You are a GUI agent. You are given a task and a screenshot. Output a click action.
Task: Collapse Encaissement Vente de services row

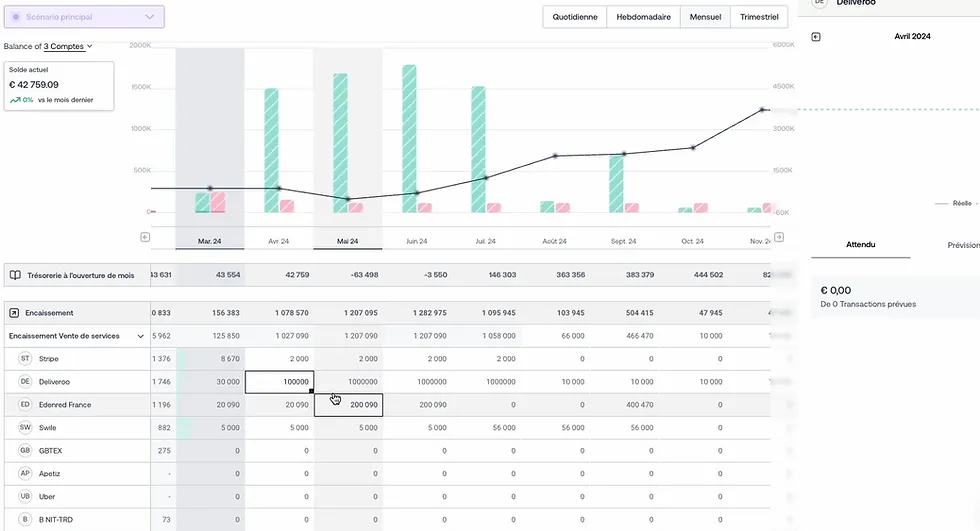[141, 337]
